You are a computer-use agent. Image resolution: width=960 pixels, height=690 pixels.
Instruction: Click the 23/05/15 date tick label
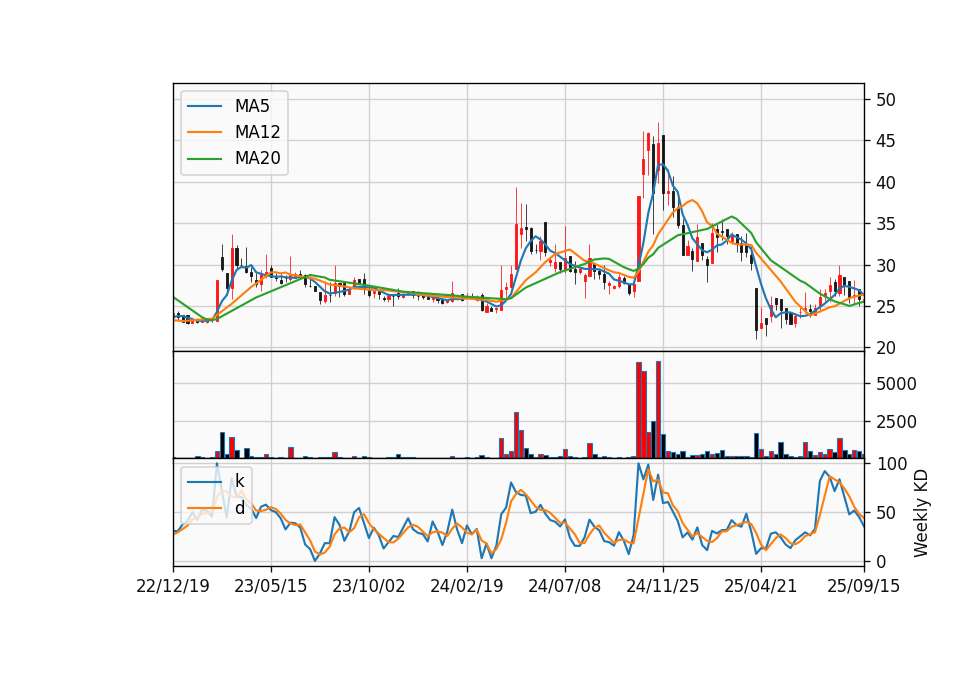pyautogui.click(x=271, y=586)
